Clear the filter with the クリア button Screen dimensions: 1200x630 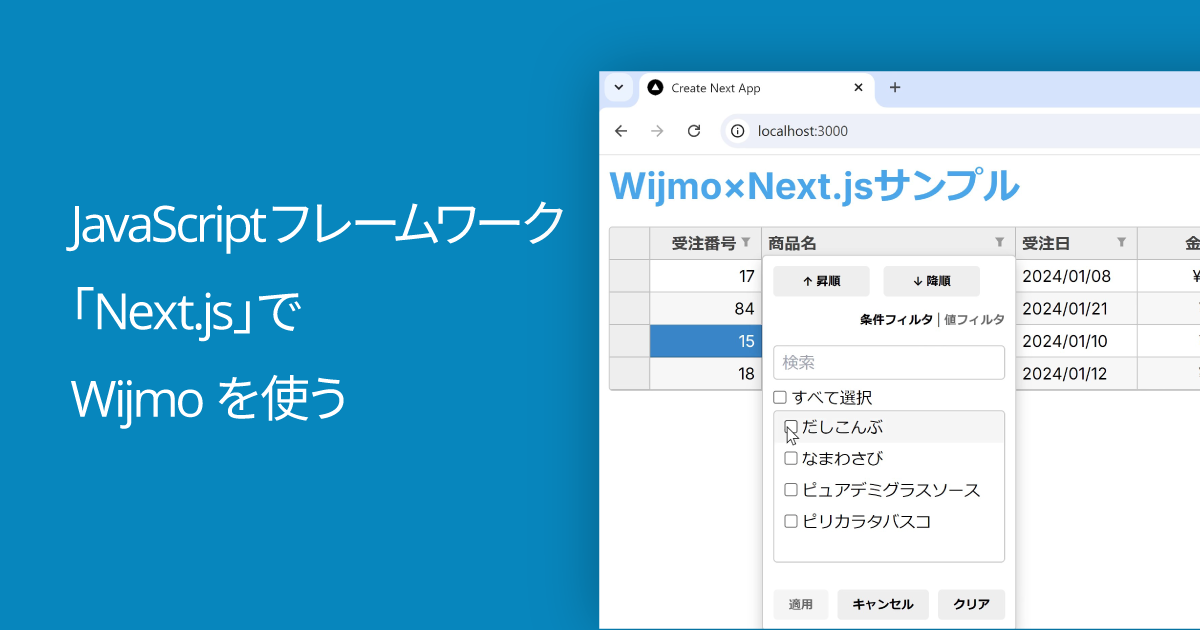click(971, 604)
